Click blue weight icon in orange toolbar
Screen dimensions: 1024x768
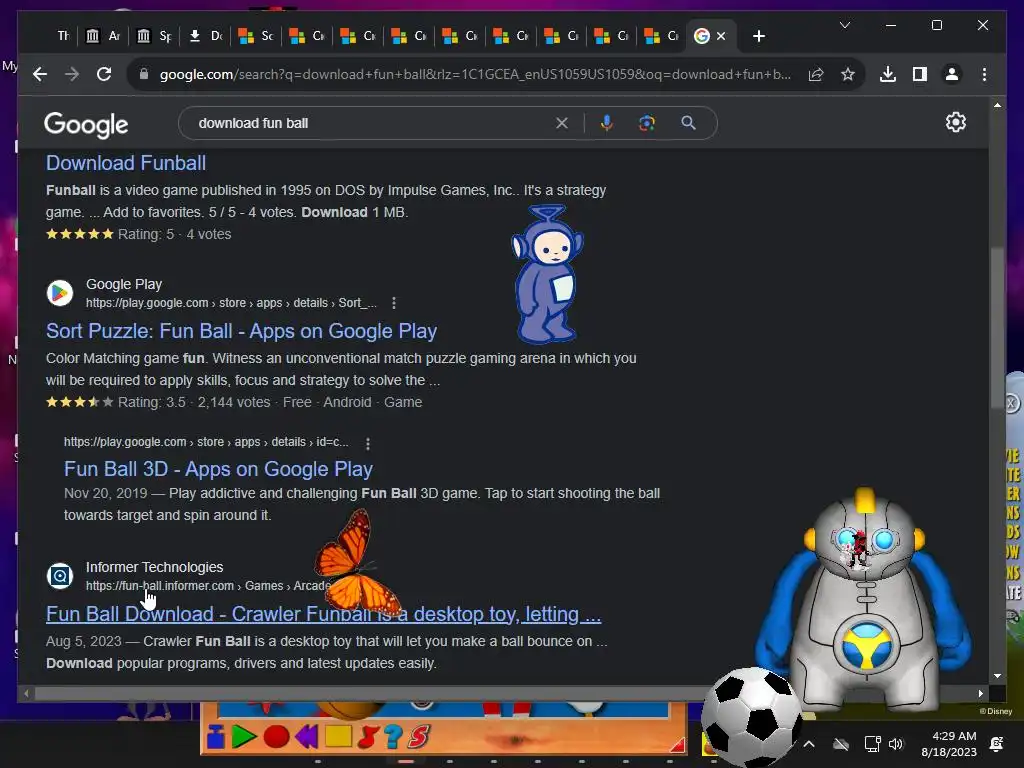coord(216,737)
